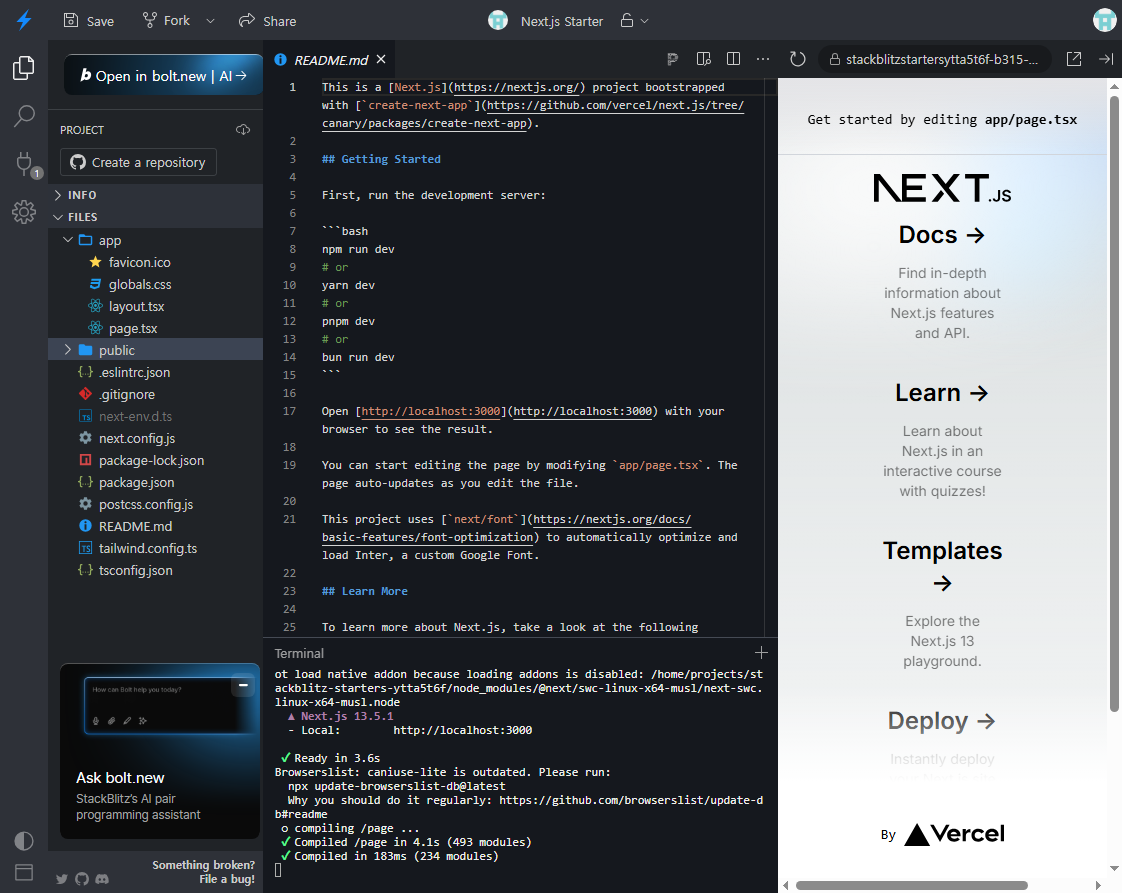Click the cloud download project icon
The height and width of the screenshot is (893, 1122).
(x=243, y=130)
